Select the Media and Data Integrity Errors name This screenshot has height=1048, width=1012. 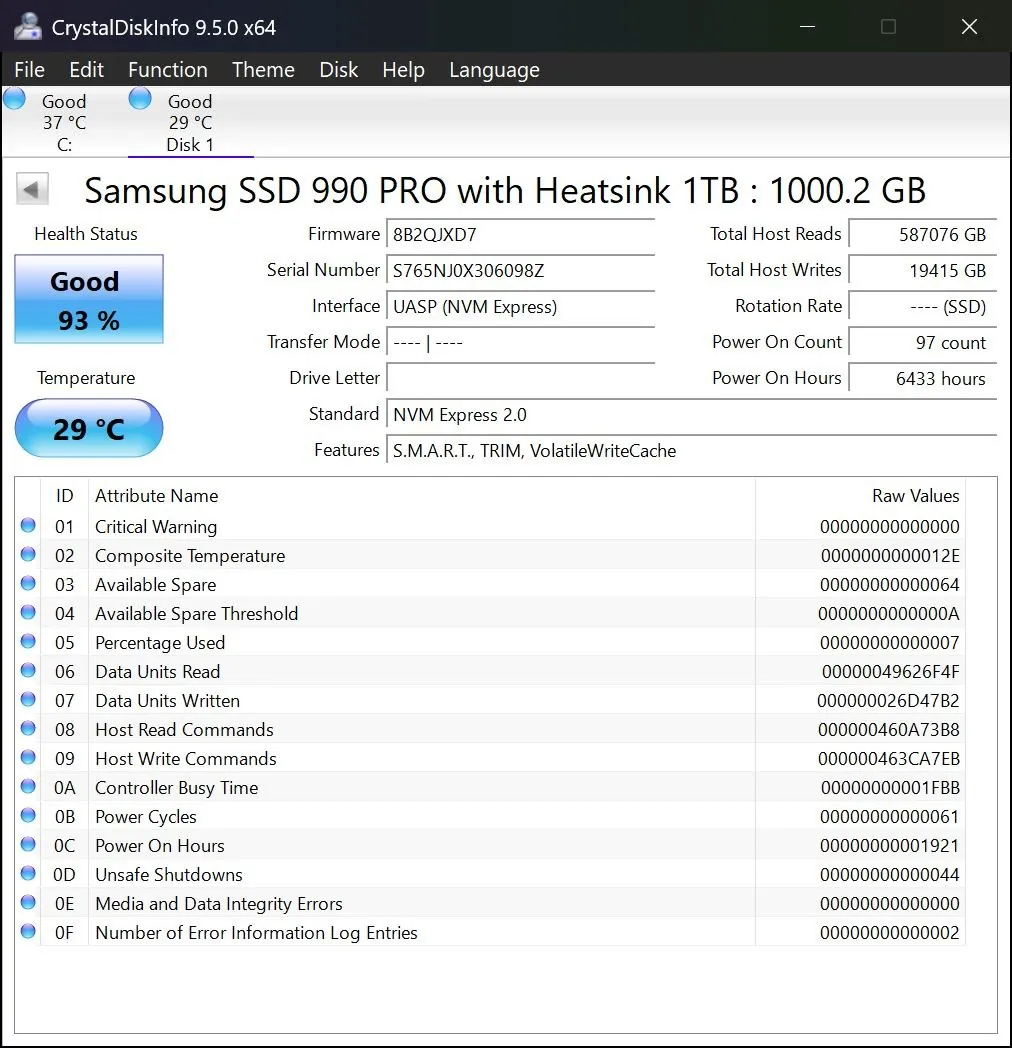tap(219, 904)
